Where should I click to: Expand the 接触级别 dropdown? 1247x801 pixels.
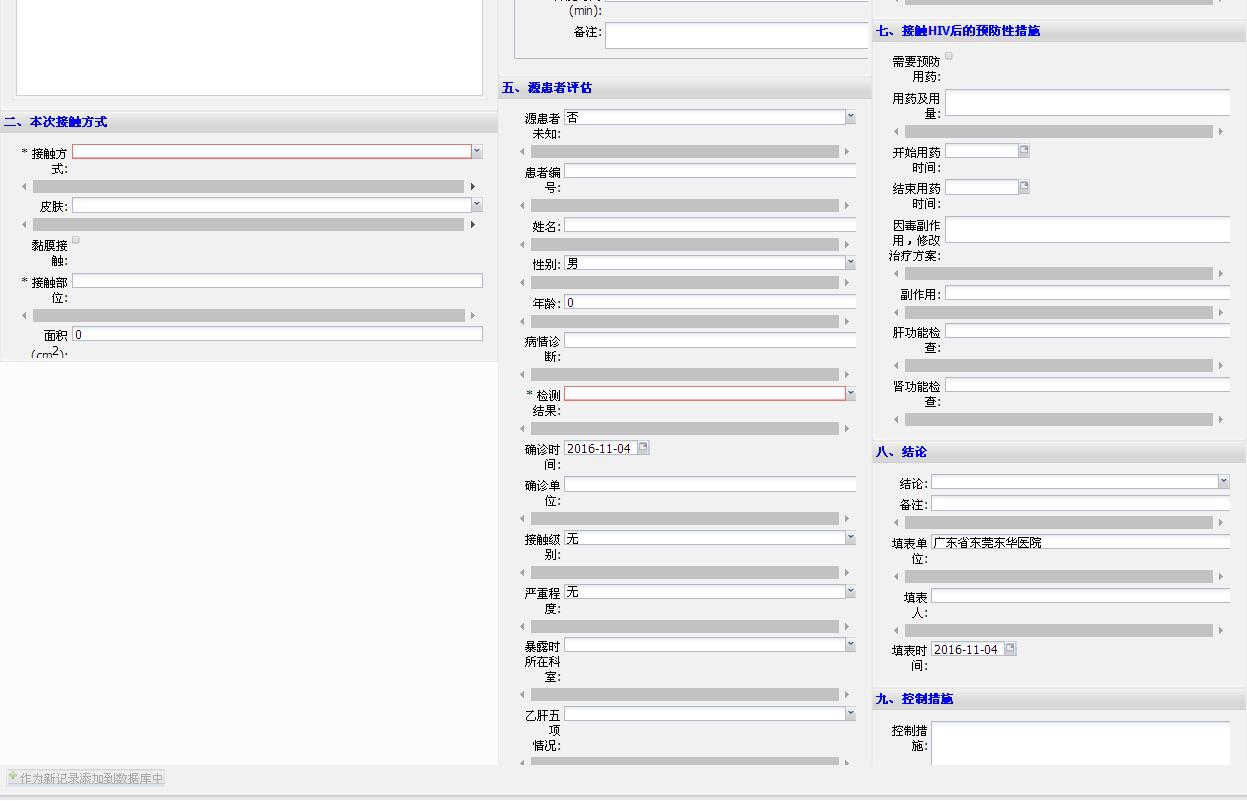click(x=851, y=538)
